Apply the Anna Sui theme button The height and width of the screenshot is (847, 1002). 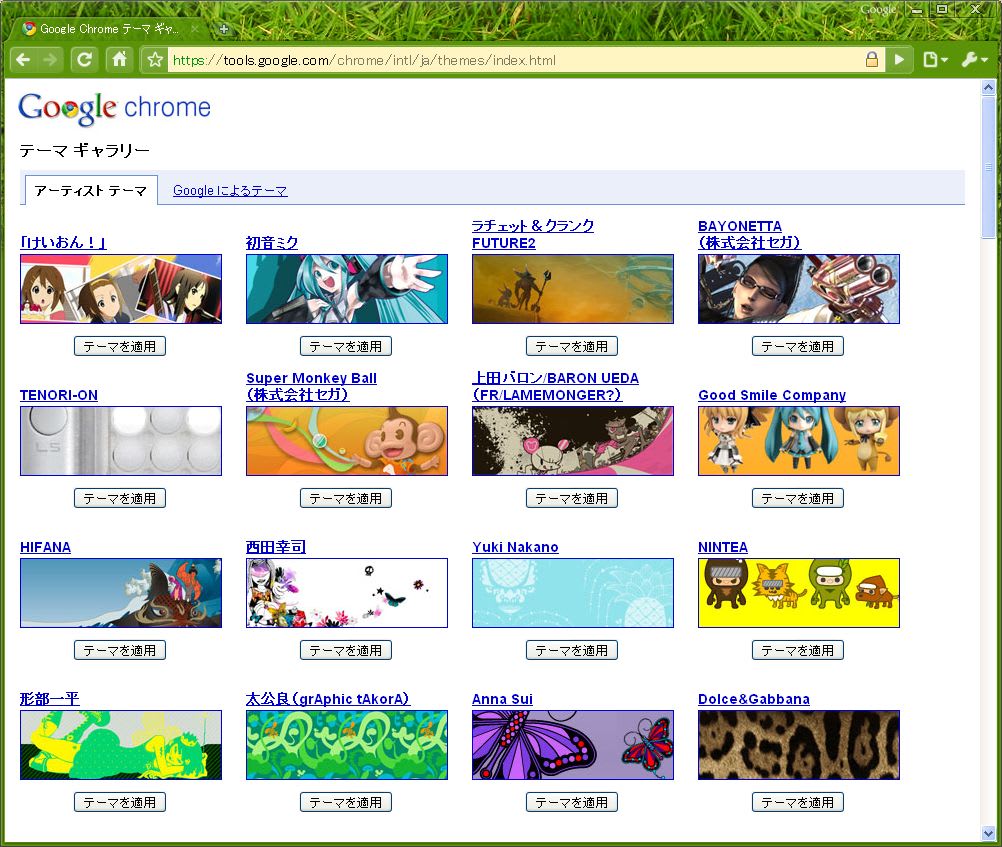tap(572, 803)
